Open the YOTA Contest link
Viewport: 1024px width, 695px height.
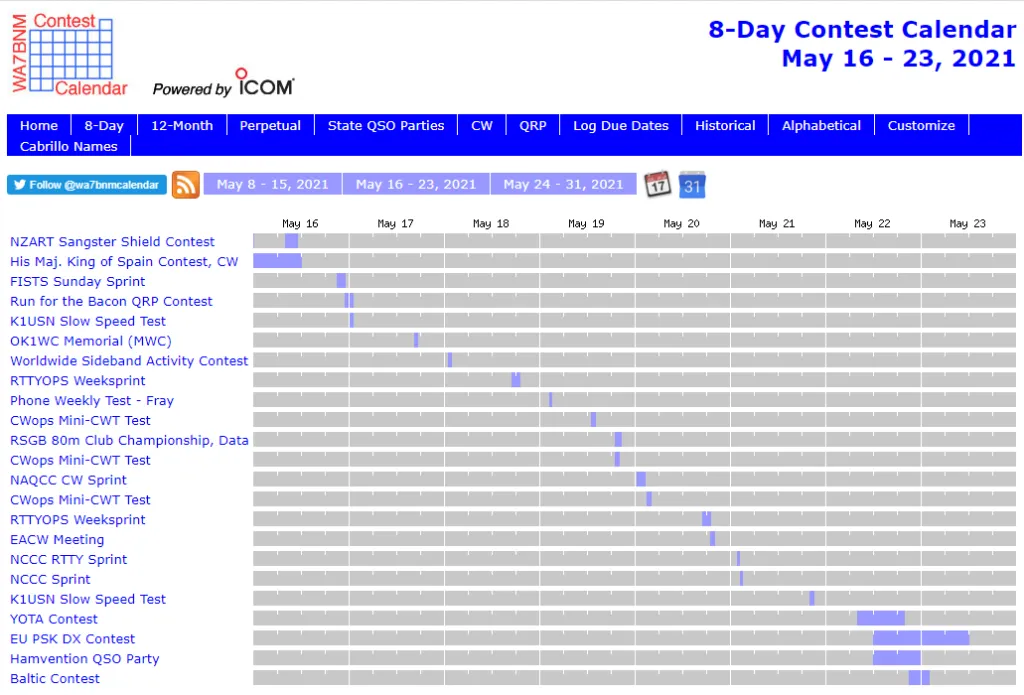(x=54, y=619)
